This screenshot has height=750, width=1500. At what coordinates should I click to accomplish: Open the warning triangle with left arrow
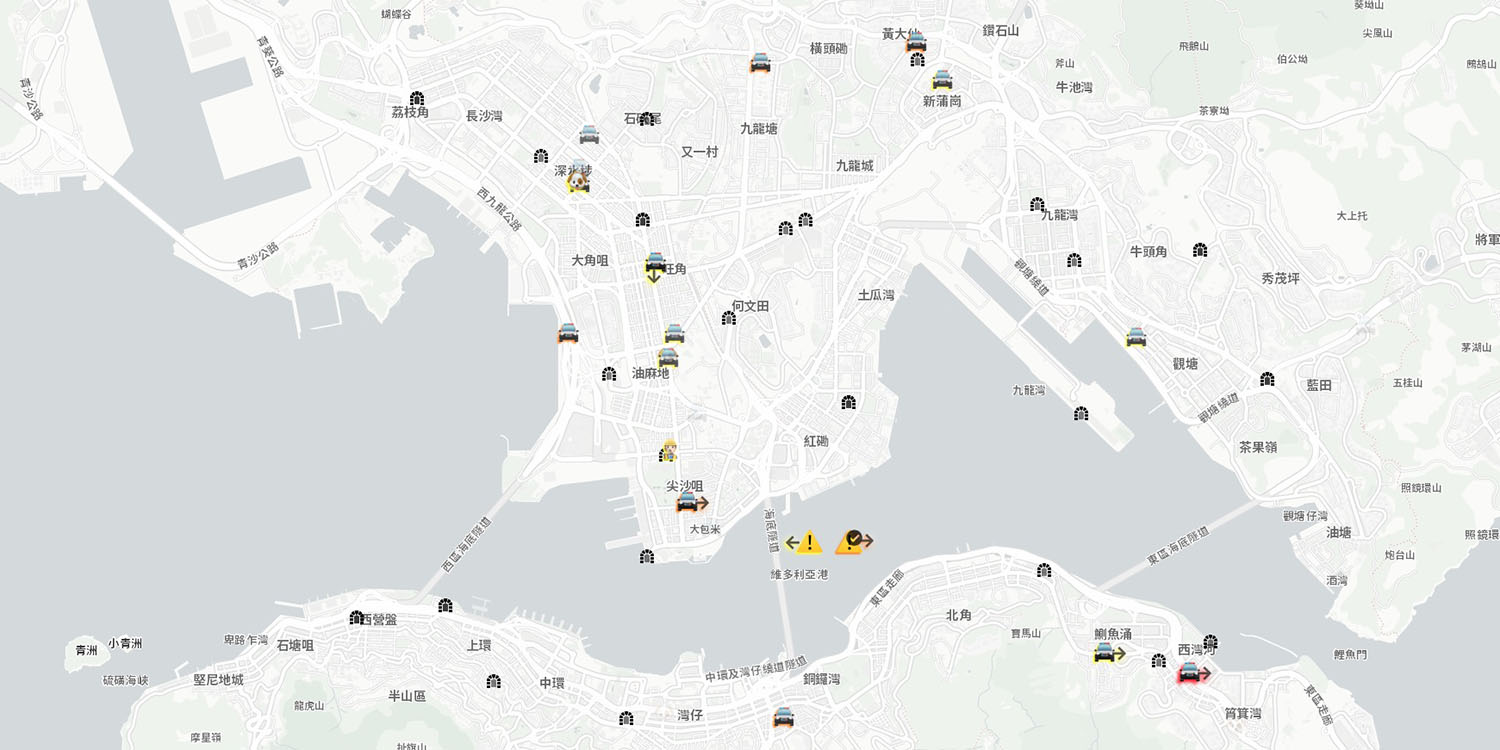(x=804, y=542)
